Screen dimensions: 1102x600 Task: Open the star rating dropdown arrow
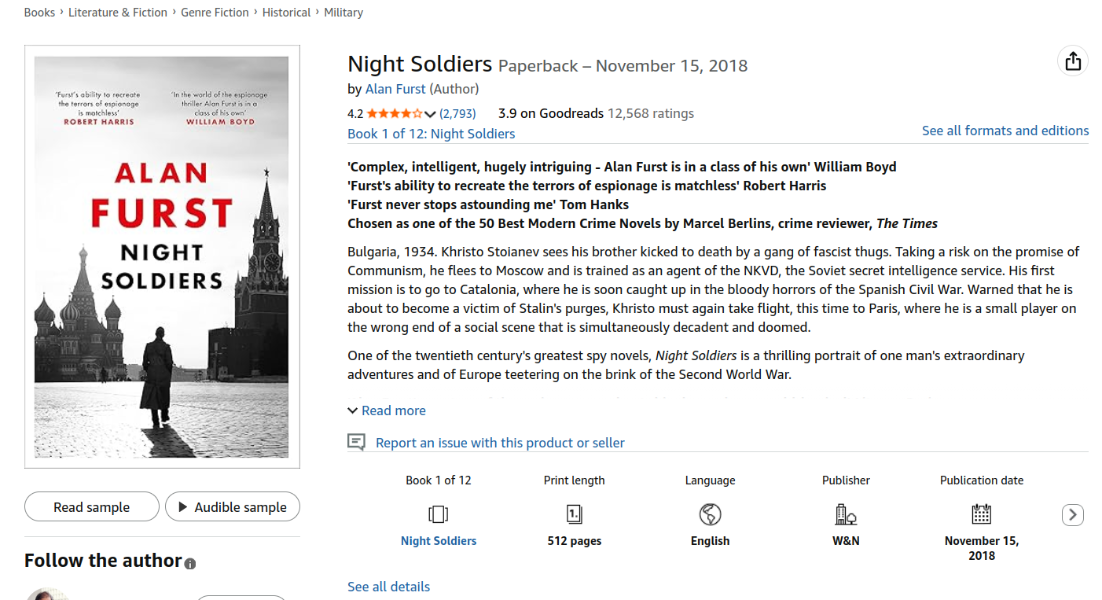(x=430, y=114)
